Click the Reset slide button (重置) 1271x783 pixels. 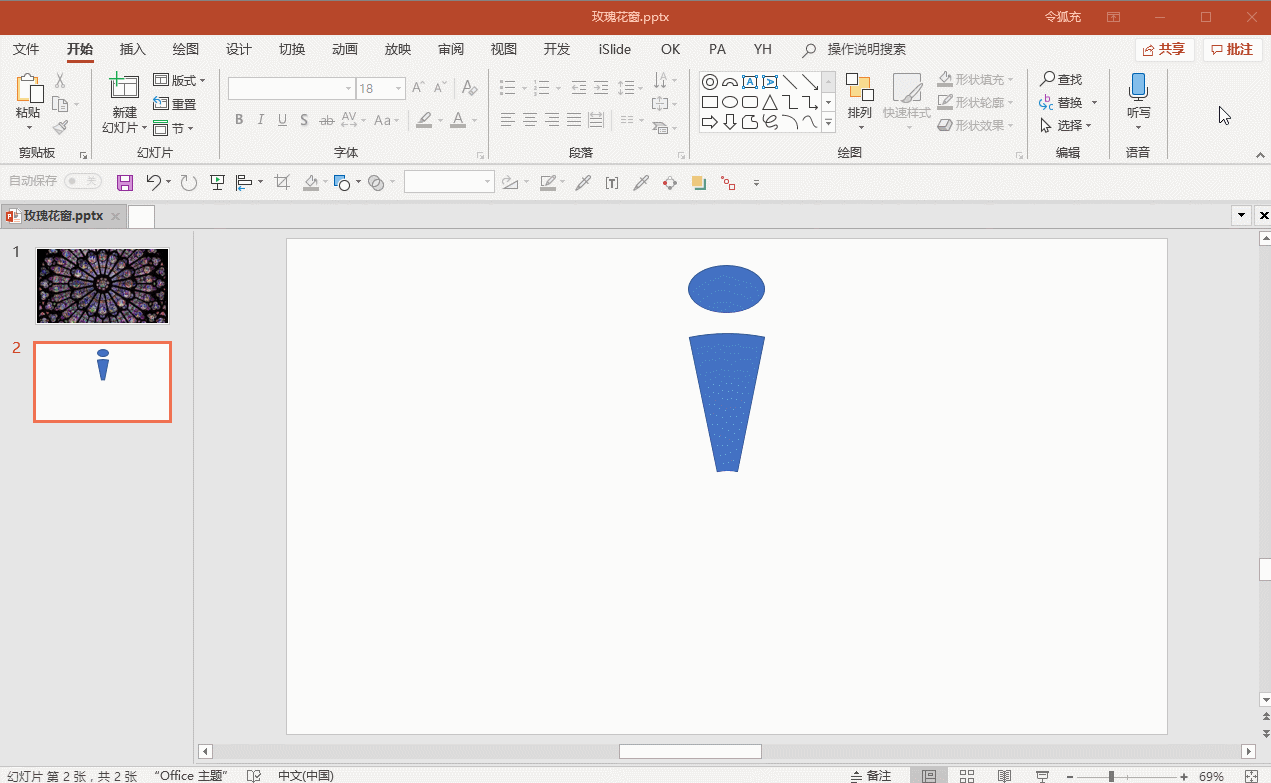click(175, 104)
